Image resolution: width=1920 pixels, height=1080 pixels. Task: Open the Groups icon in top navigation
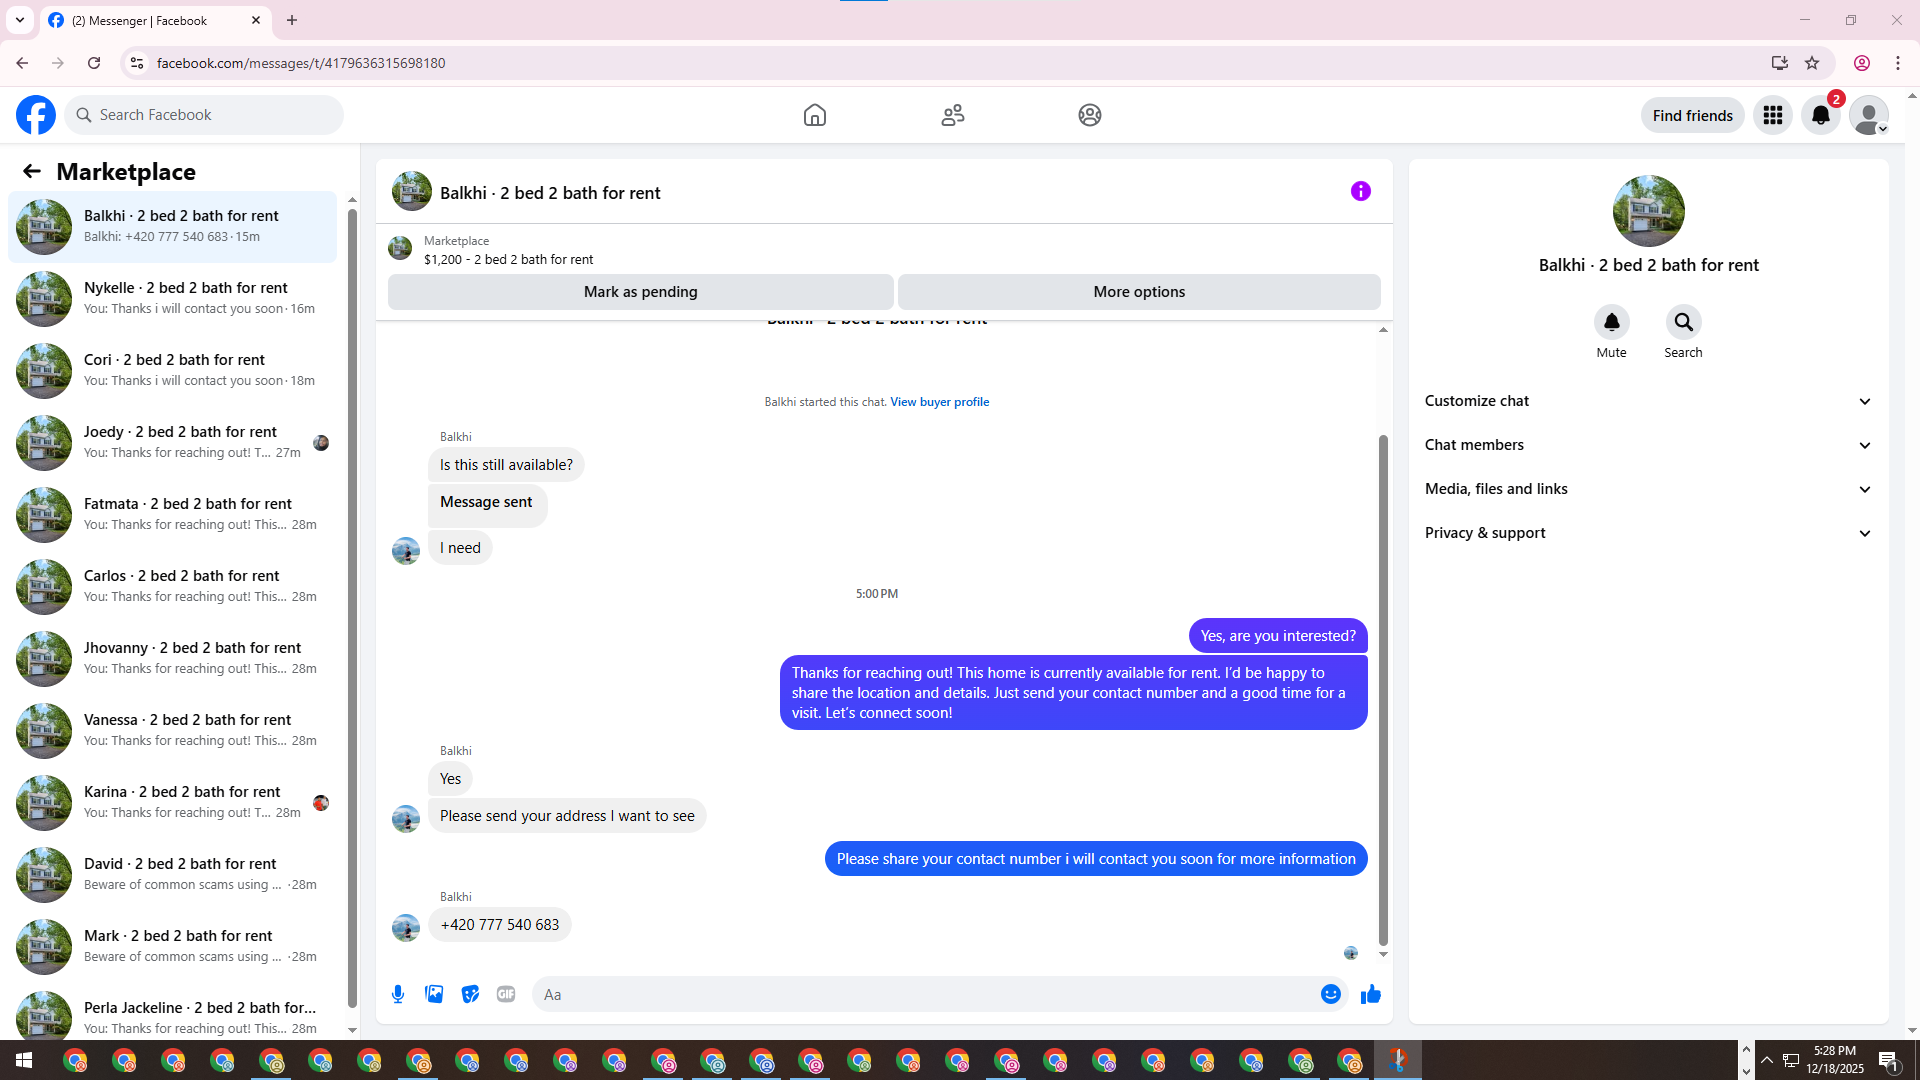point(1090,115)
